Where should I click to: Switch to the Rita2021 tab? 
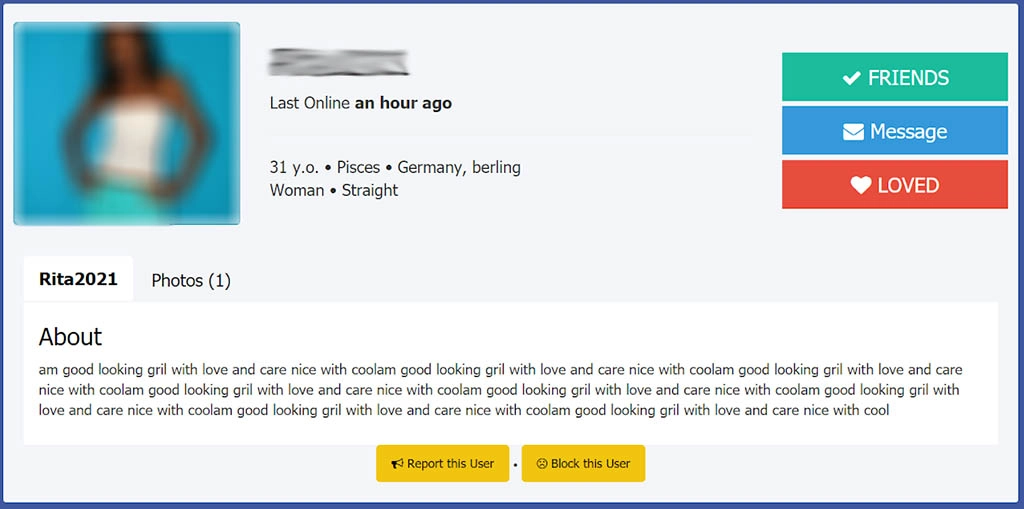78,279
